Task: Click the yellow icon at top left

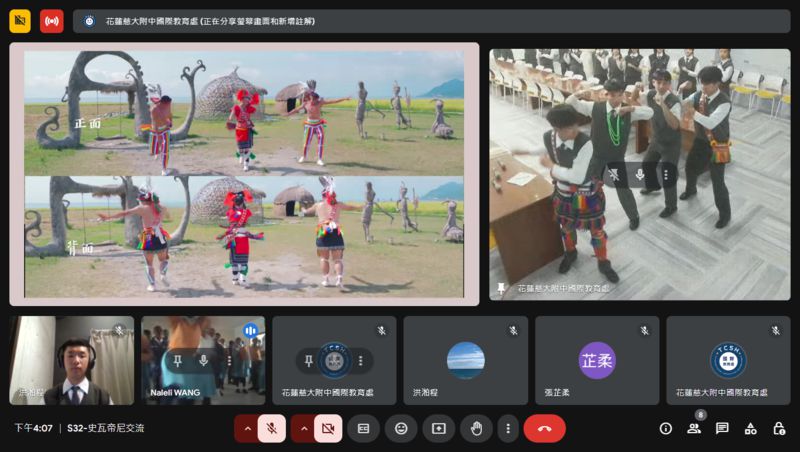Action: pos(20,21)
